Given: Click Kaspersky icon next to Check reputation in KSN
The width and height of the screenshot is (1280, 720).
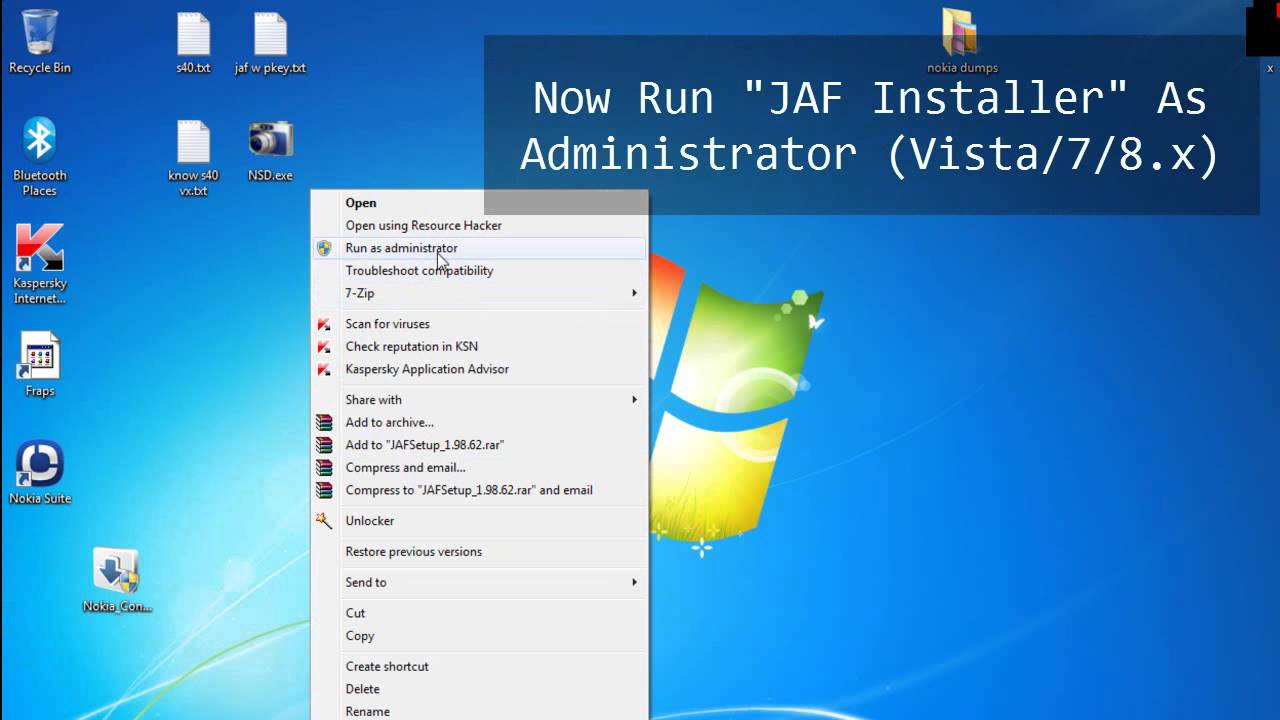Looking at the screenshot, I should pos(324,347).
